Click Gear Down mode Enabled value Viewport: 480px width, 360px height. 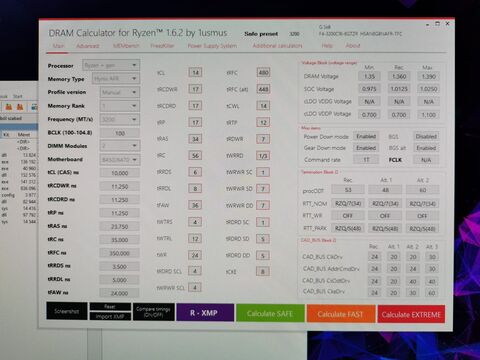click(366, 148)
